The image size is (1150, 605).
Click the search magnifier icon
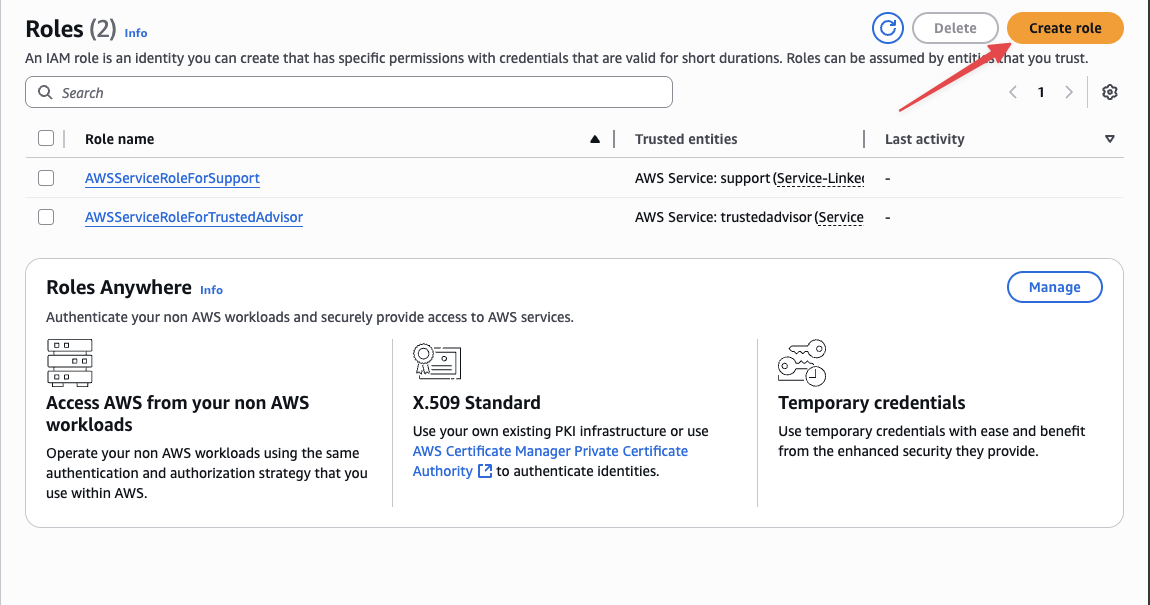(x=45, y=92)
